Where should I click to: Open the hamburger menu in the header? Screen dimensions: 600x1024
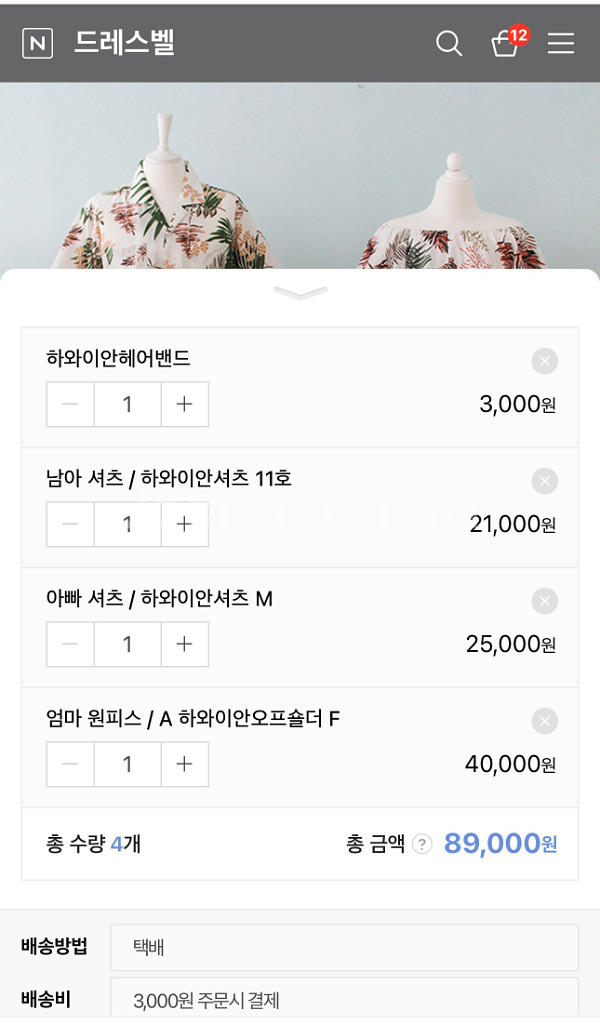tap(560, 43)
